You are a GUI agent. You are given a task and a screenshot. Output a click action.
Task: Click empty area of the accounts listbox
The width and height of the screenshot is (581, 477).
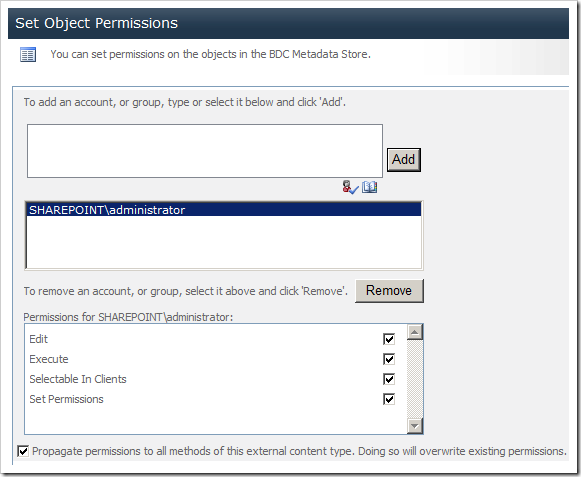(224, 242)
